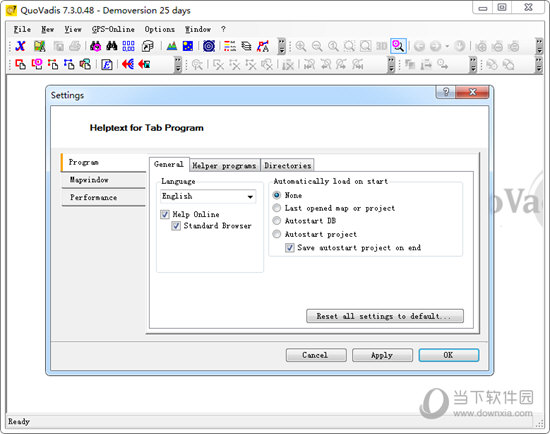Open the View menu
The image size is (550, 434).
click(73, 29)
